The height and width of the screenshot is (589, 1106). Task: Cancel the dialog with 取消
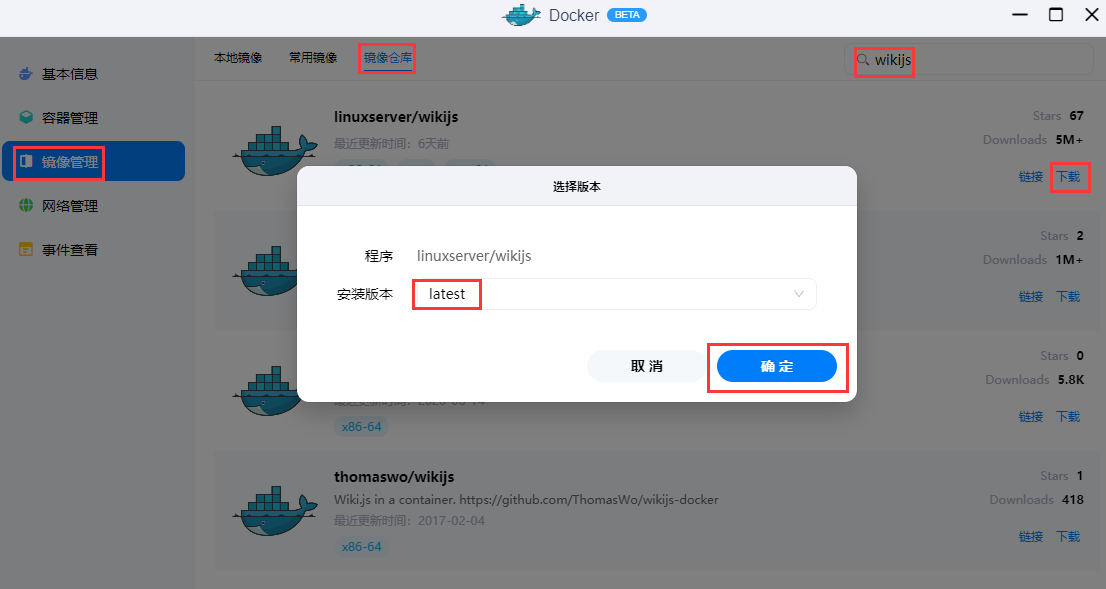647,366
